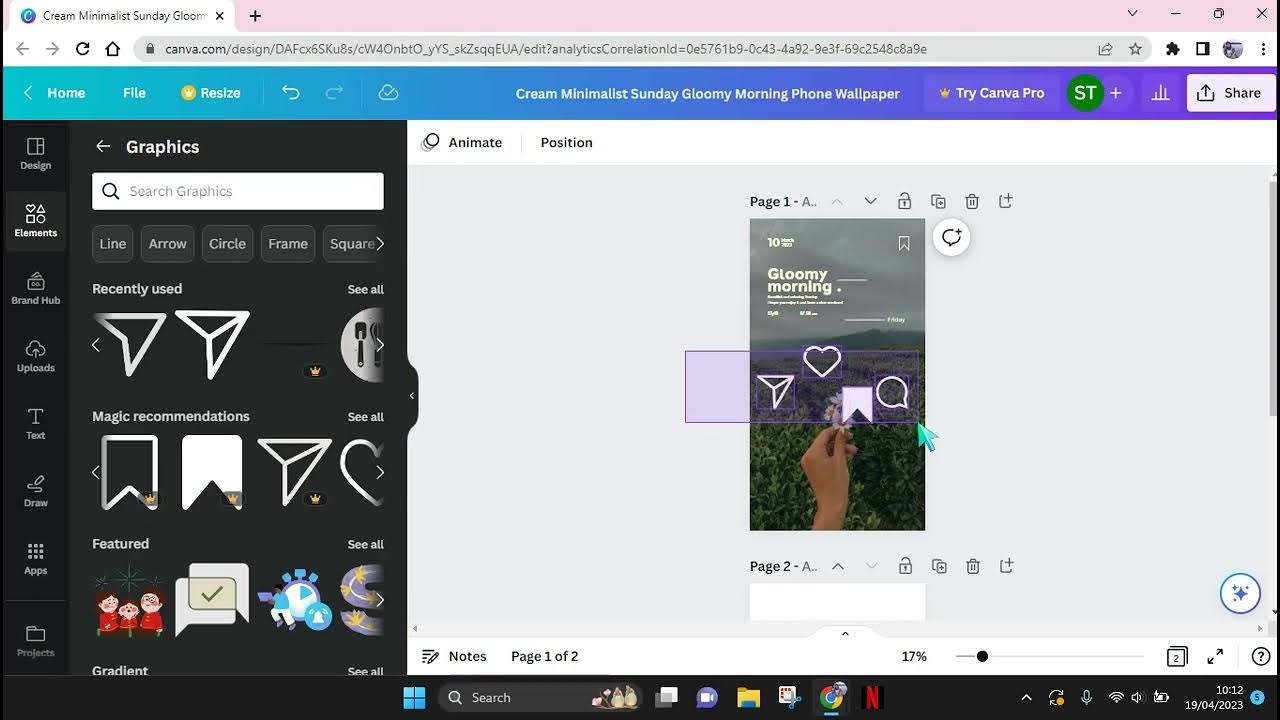1280x720 pixels.
Task: Open grid view of pages
Action: [1177, 657]
